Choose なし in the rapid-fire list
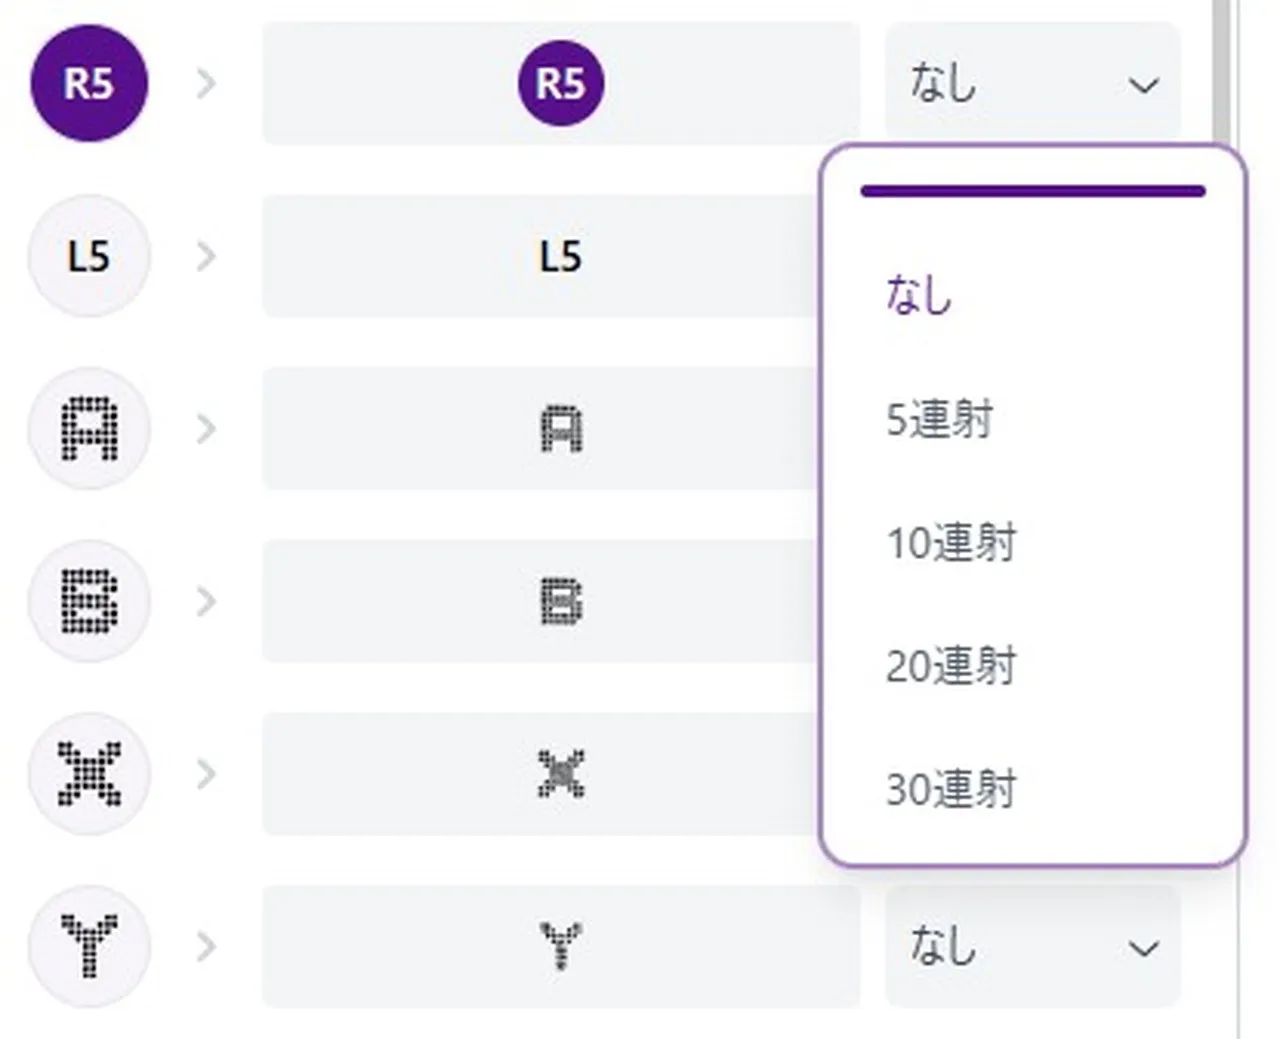 (x=920, y=296)
